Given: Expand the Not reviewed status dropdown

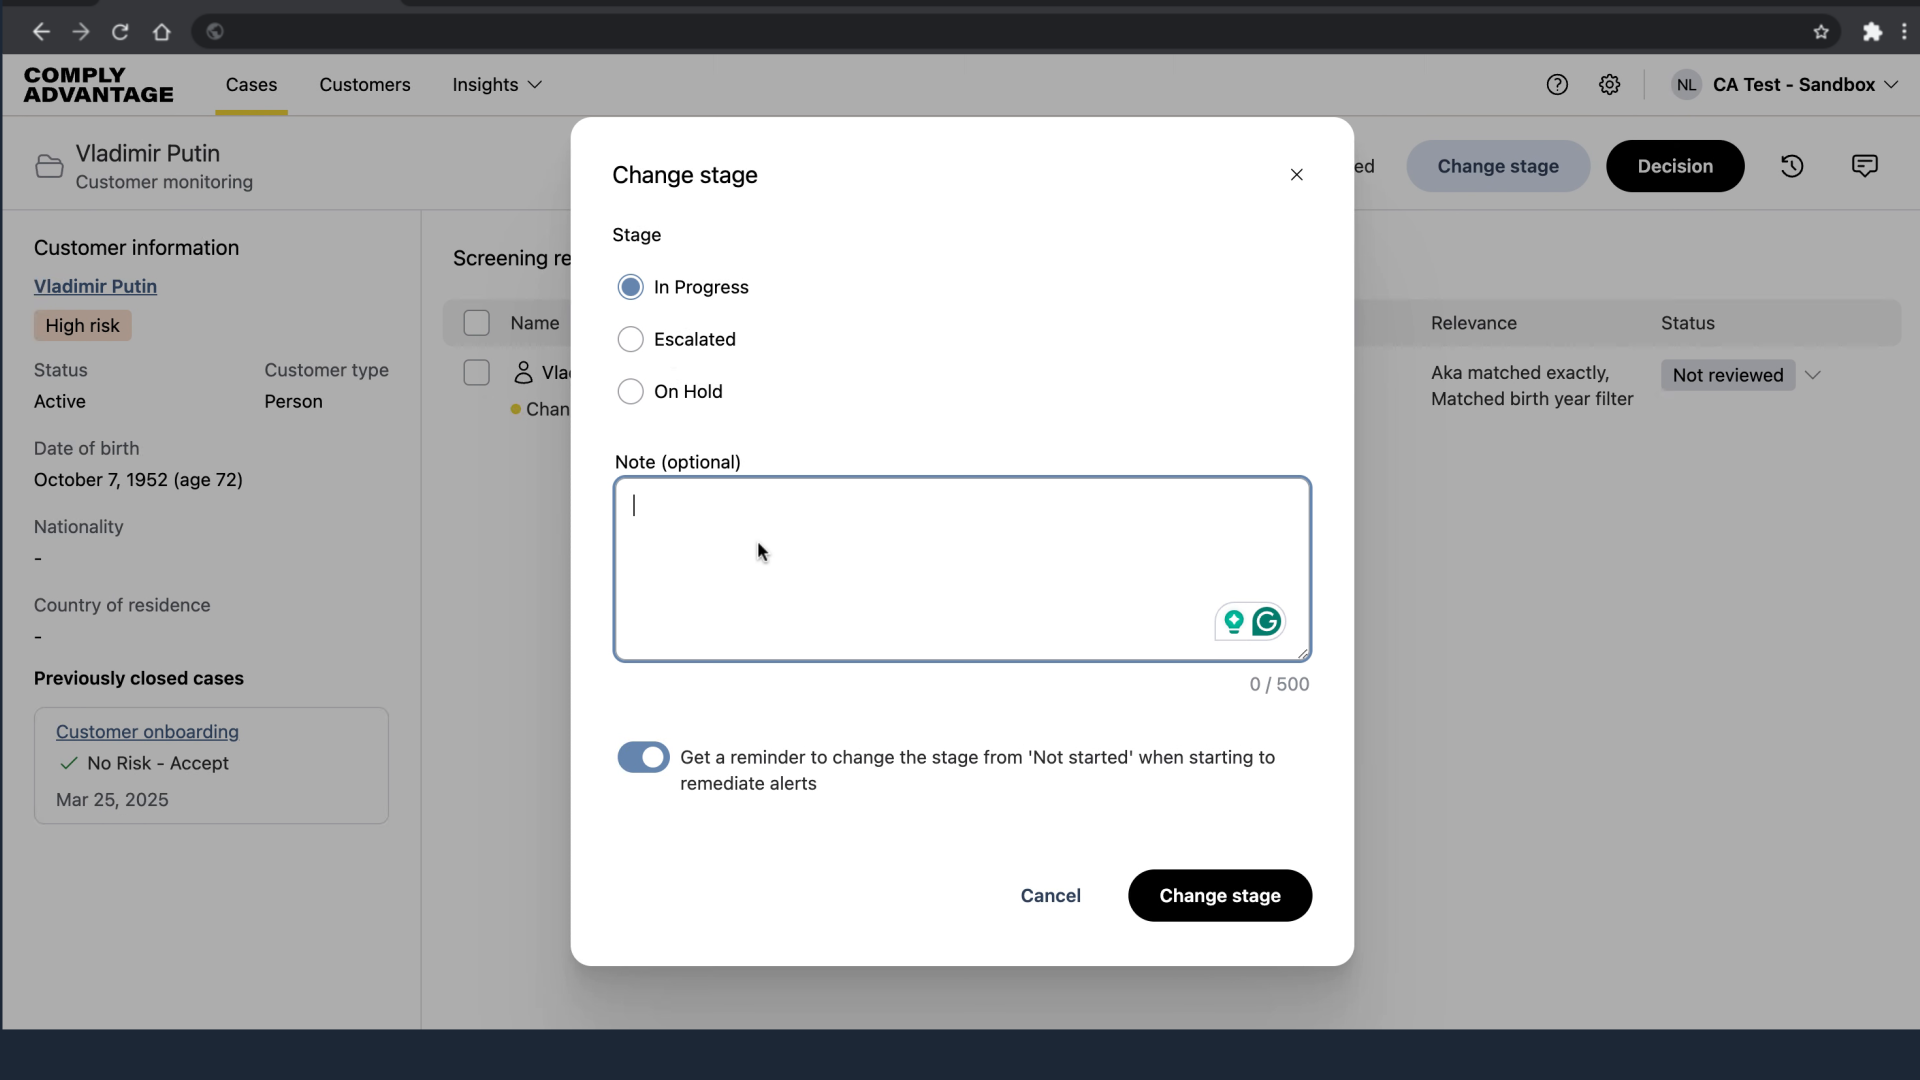Looking at the screenshot, I should (1812, 376).
